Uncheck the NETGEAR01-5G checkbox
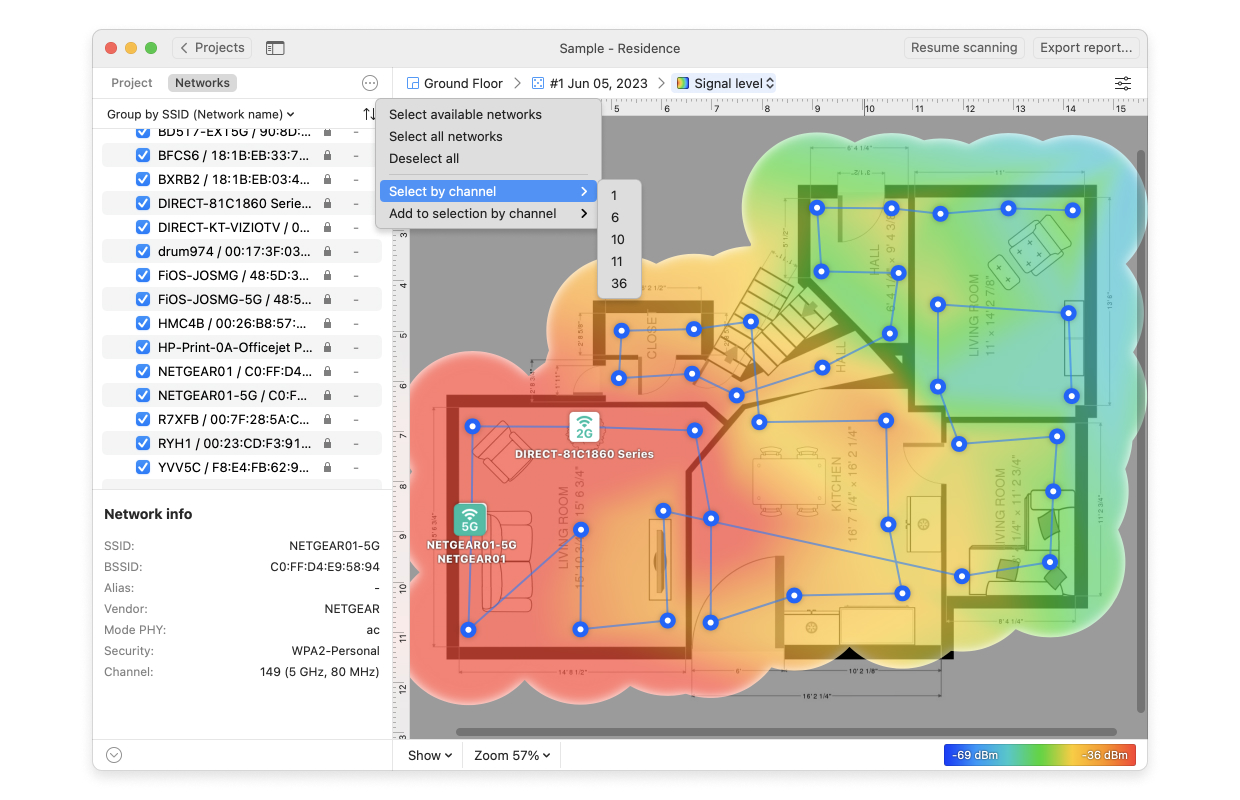This screenshot has width=1240, height=800. [142, 395]
